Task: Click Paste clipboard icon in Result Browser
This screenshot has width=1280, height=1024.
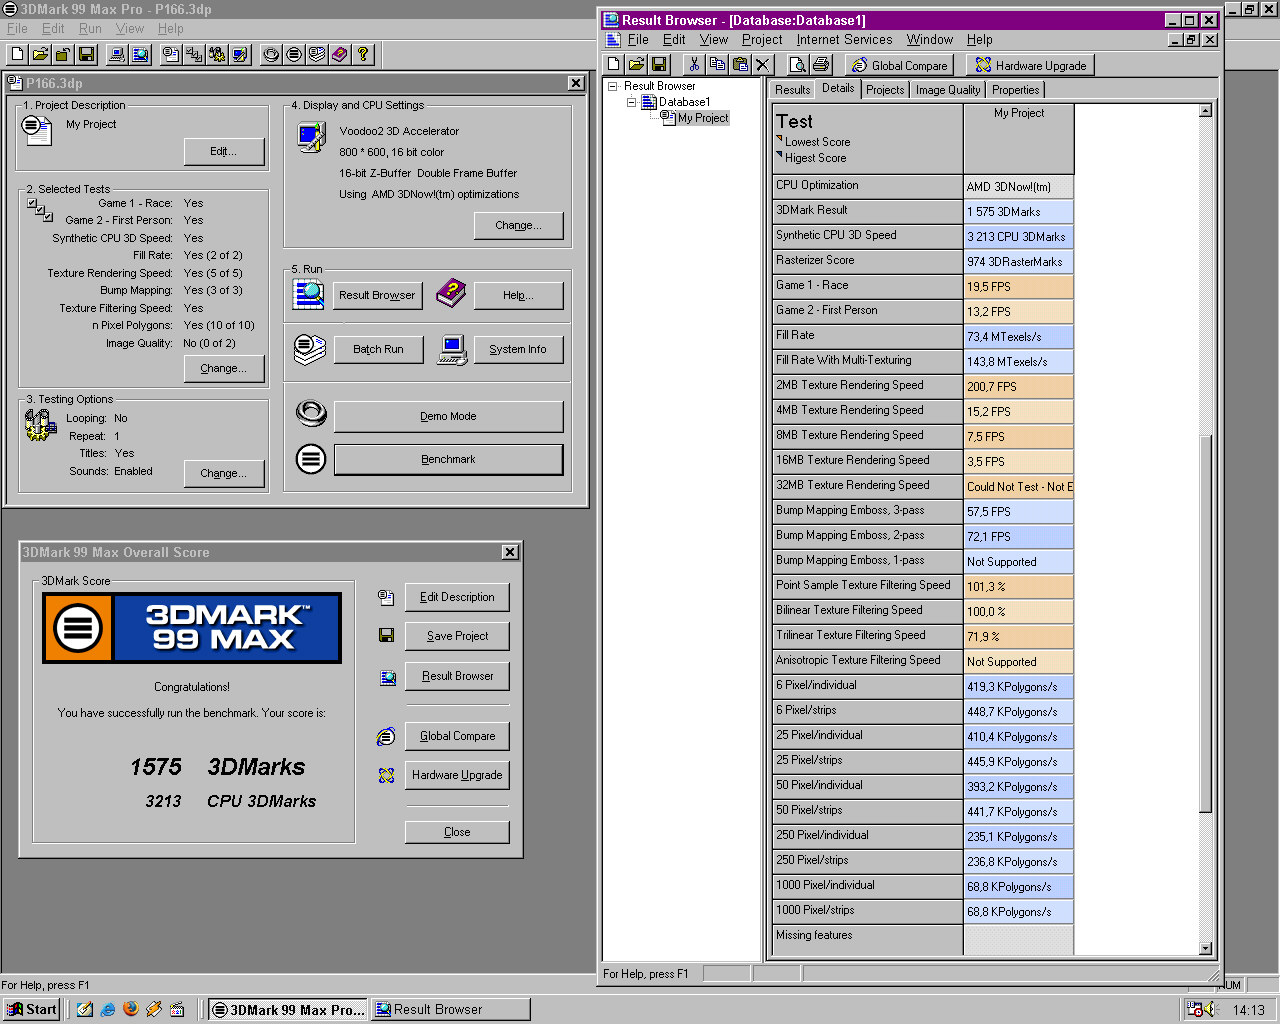Action: pyautogui.click(x=740, y=65)
